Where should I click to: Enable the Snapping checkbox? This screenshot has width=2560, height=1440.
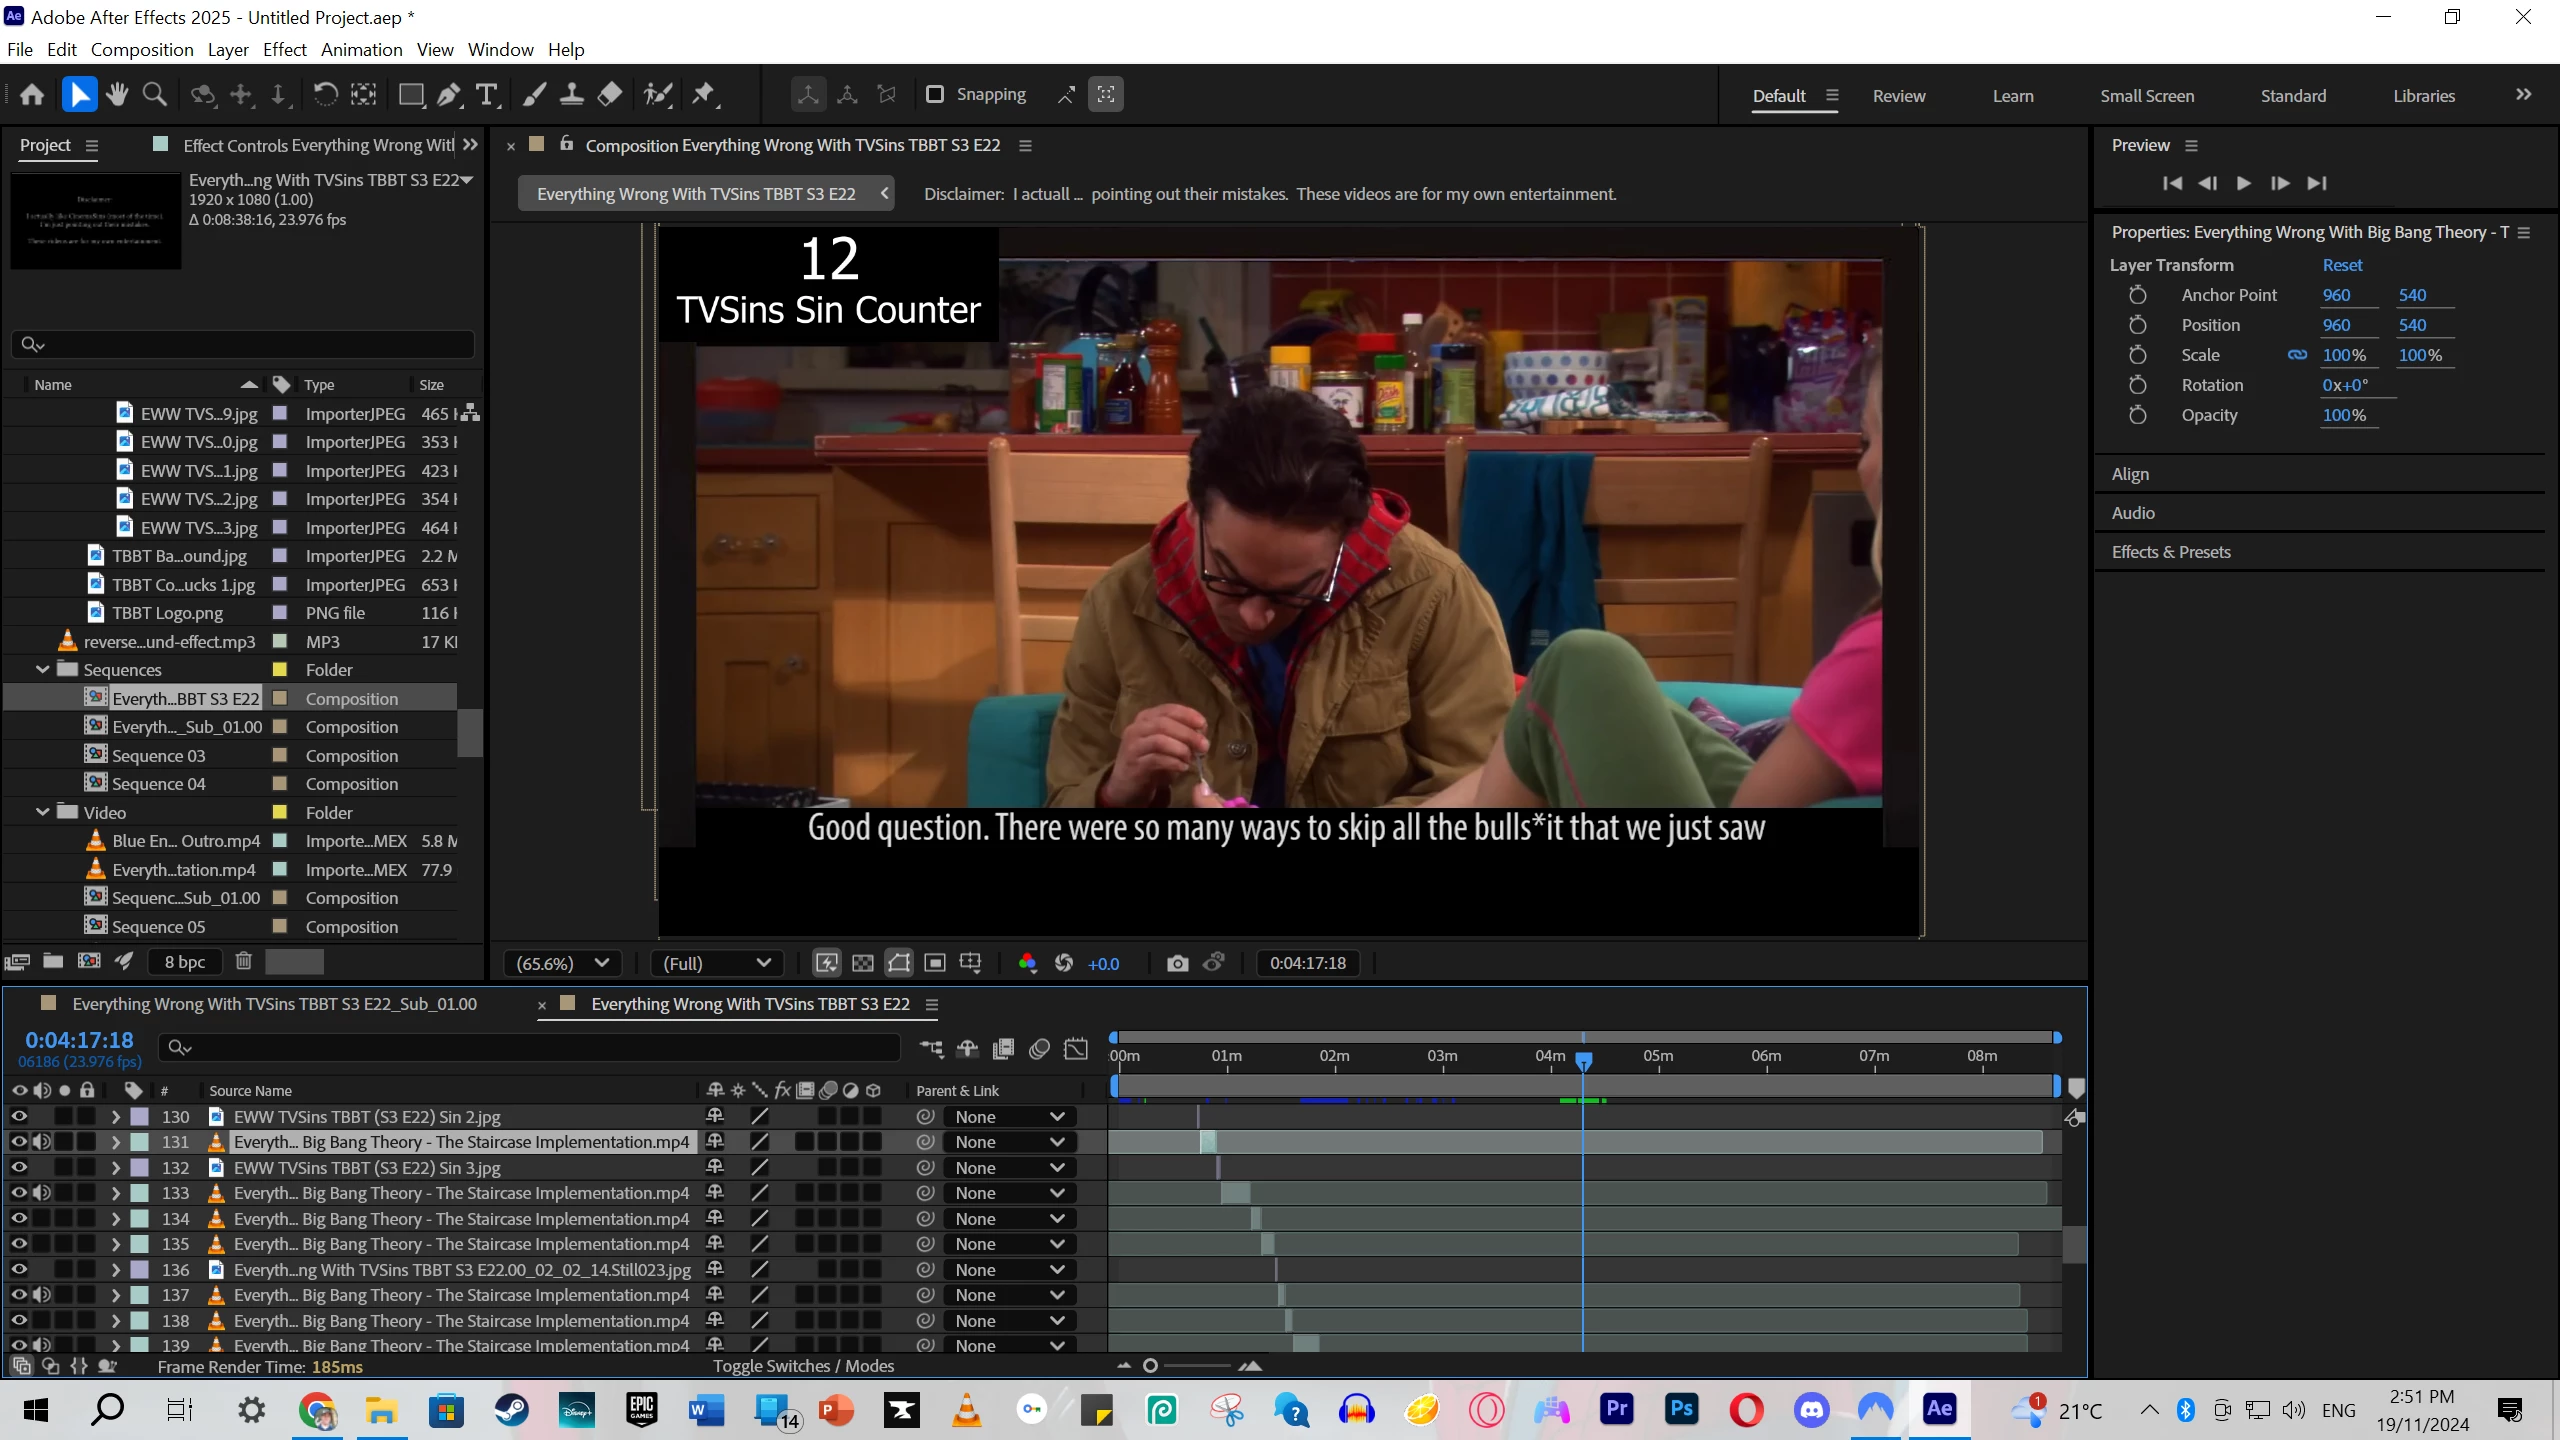pos(935,94)
